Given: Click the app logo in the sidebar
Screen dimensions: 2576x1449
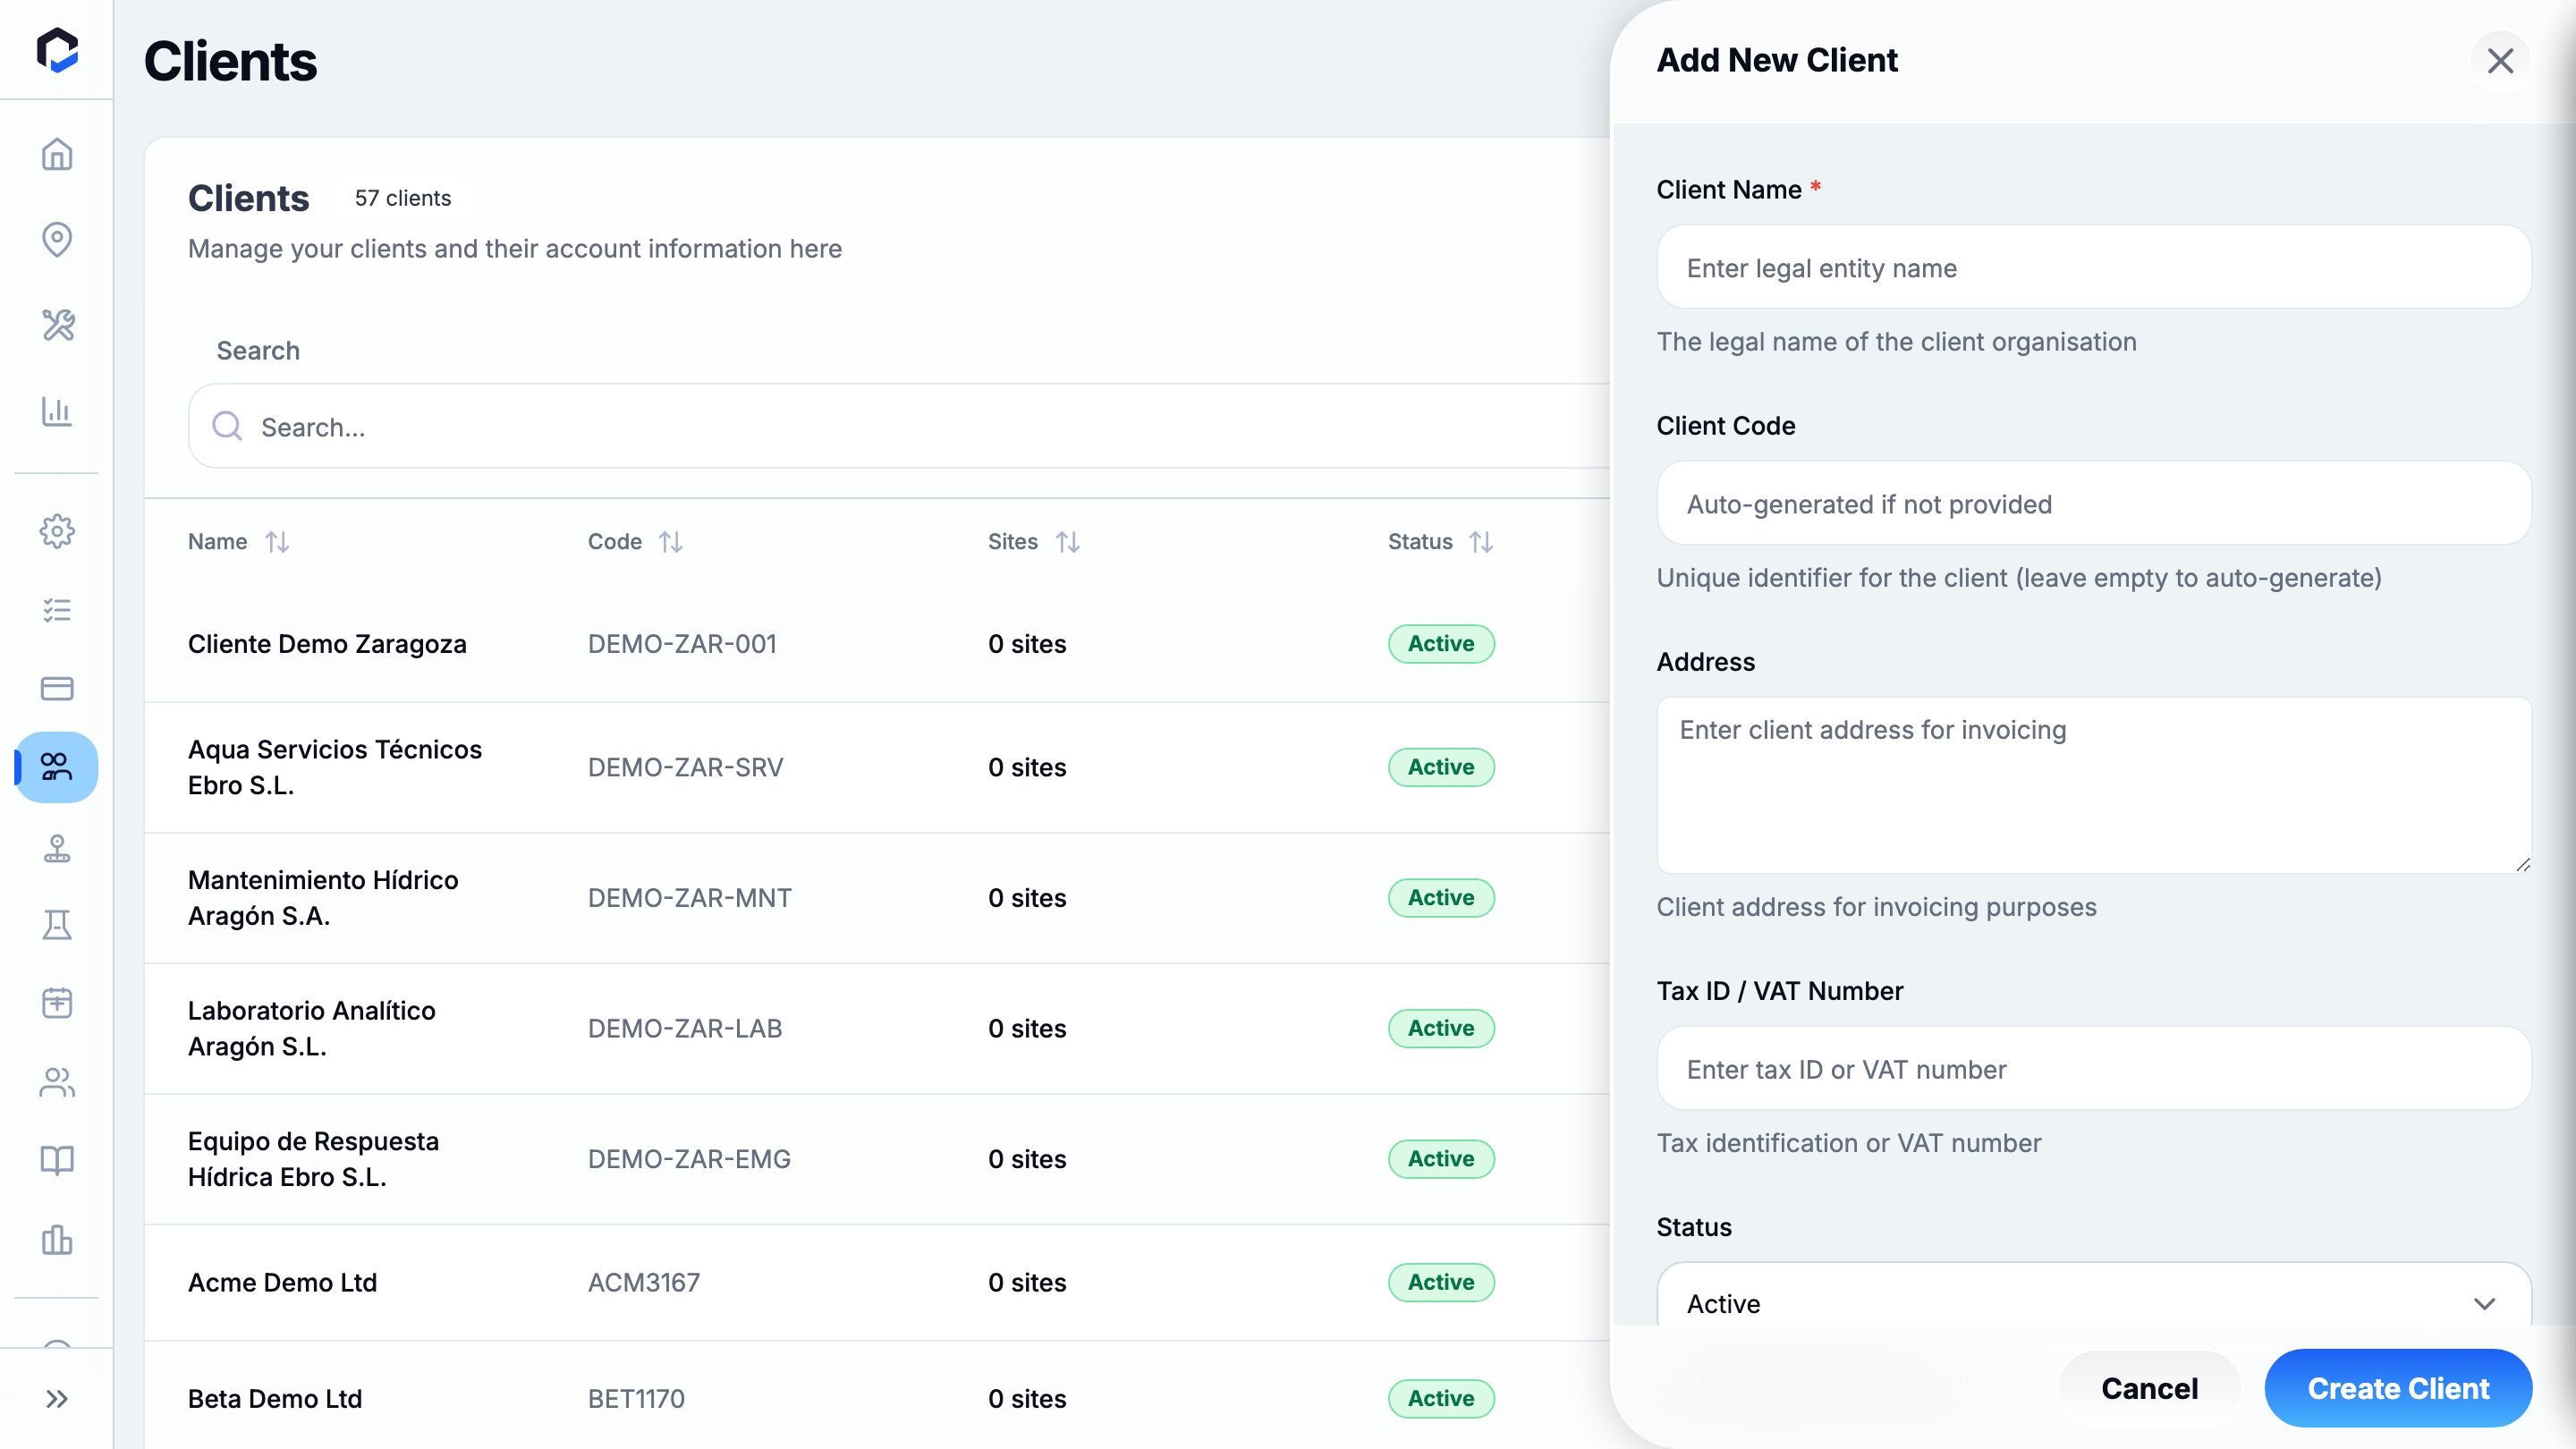Looking at the screenshot, I should 57,50.
